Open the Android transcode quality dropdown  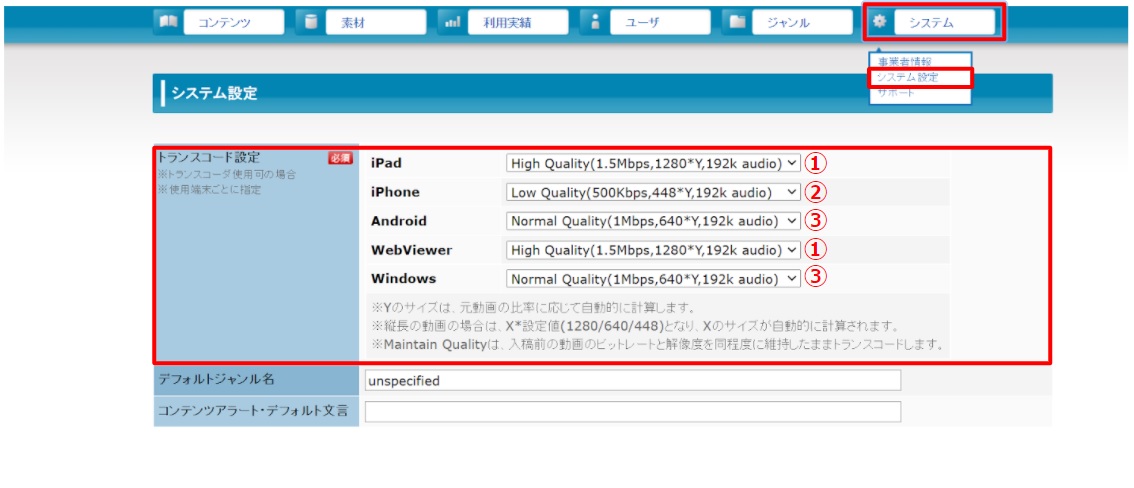tap(654, 221)
